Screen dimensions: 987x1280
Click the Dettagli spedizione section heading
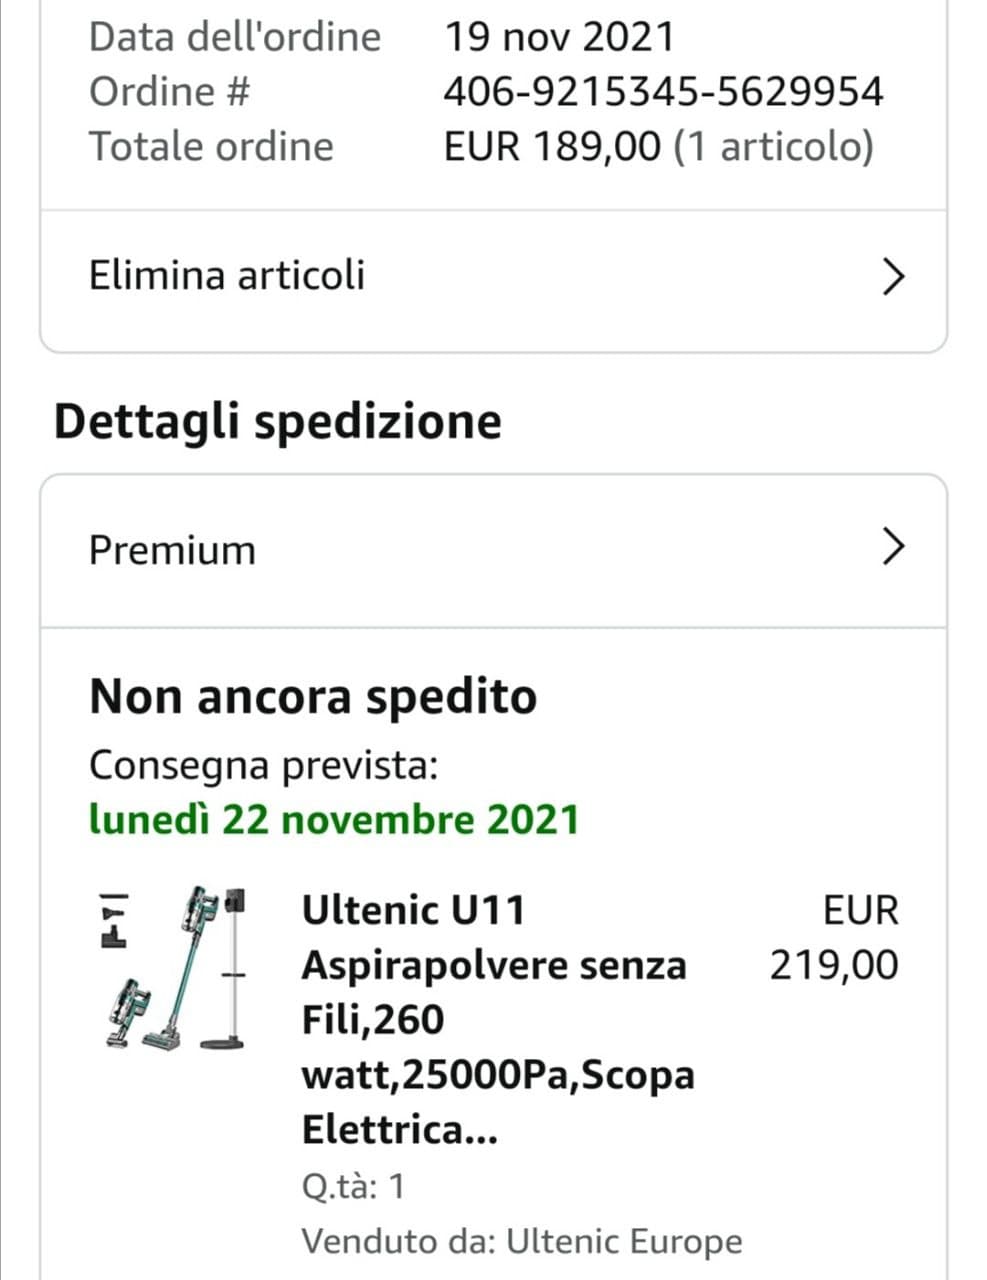278,421
